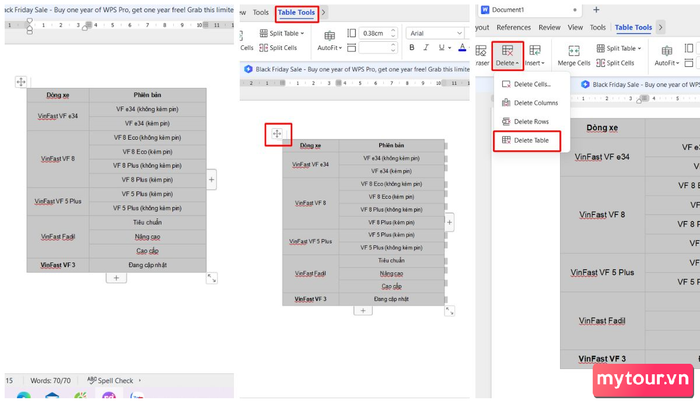Click 'VinFast VF 5 Plus' cell in right table
The width and height of the screenshot is (700, 405).
tap(602, 272)
